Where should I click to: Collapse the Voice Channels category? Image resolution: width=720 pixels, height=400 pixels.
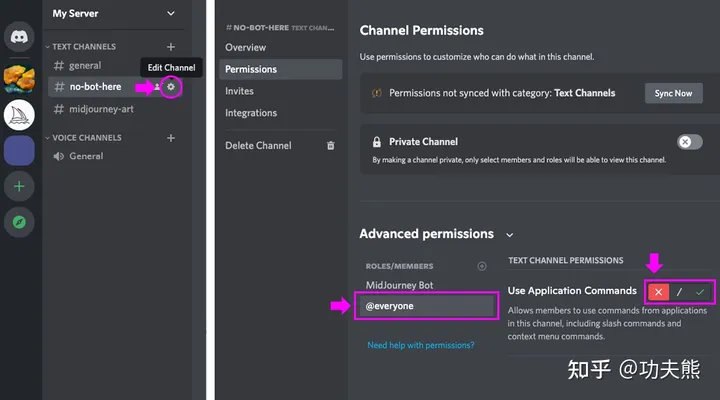click(86, 138)
